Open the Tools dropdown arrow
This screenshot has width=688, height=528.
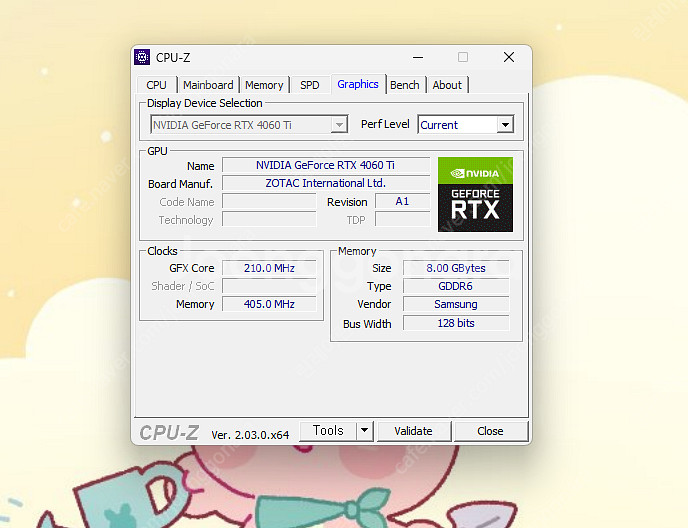pos(365,431)
